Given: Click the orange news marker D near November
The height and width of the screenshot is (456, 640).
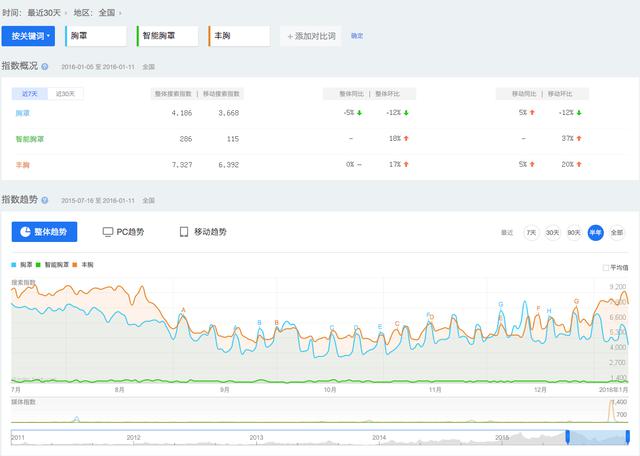Looking at the screenshot, I should 432,317.
